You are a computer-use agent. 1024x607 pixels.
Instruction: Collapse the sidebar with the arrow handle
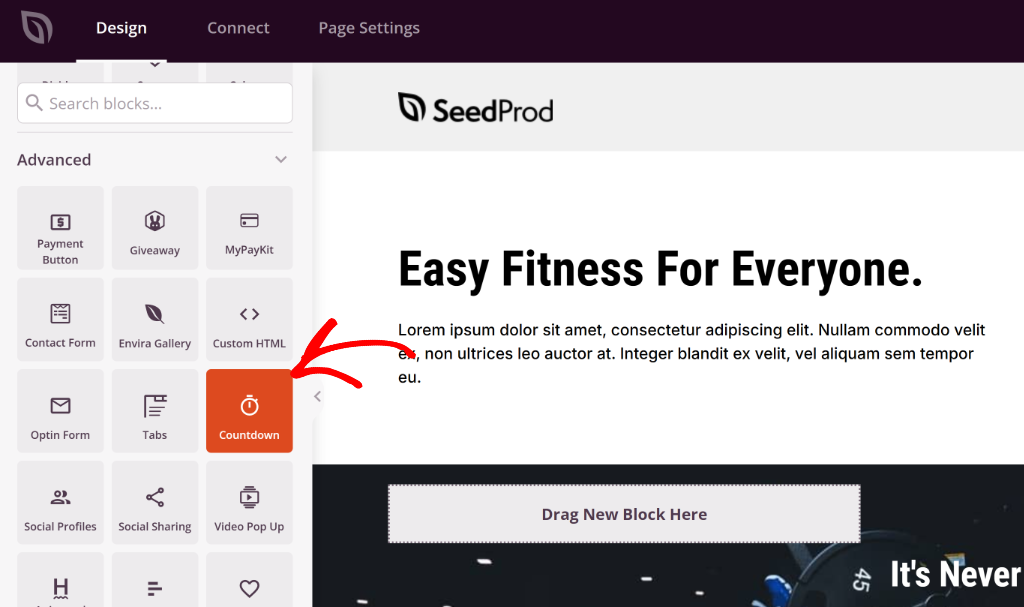pyautogui.click(x=317, y=396)
